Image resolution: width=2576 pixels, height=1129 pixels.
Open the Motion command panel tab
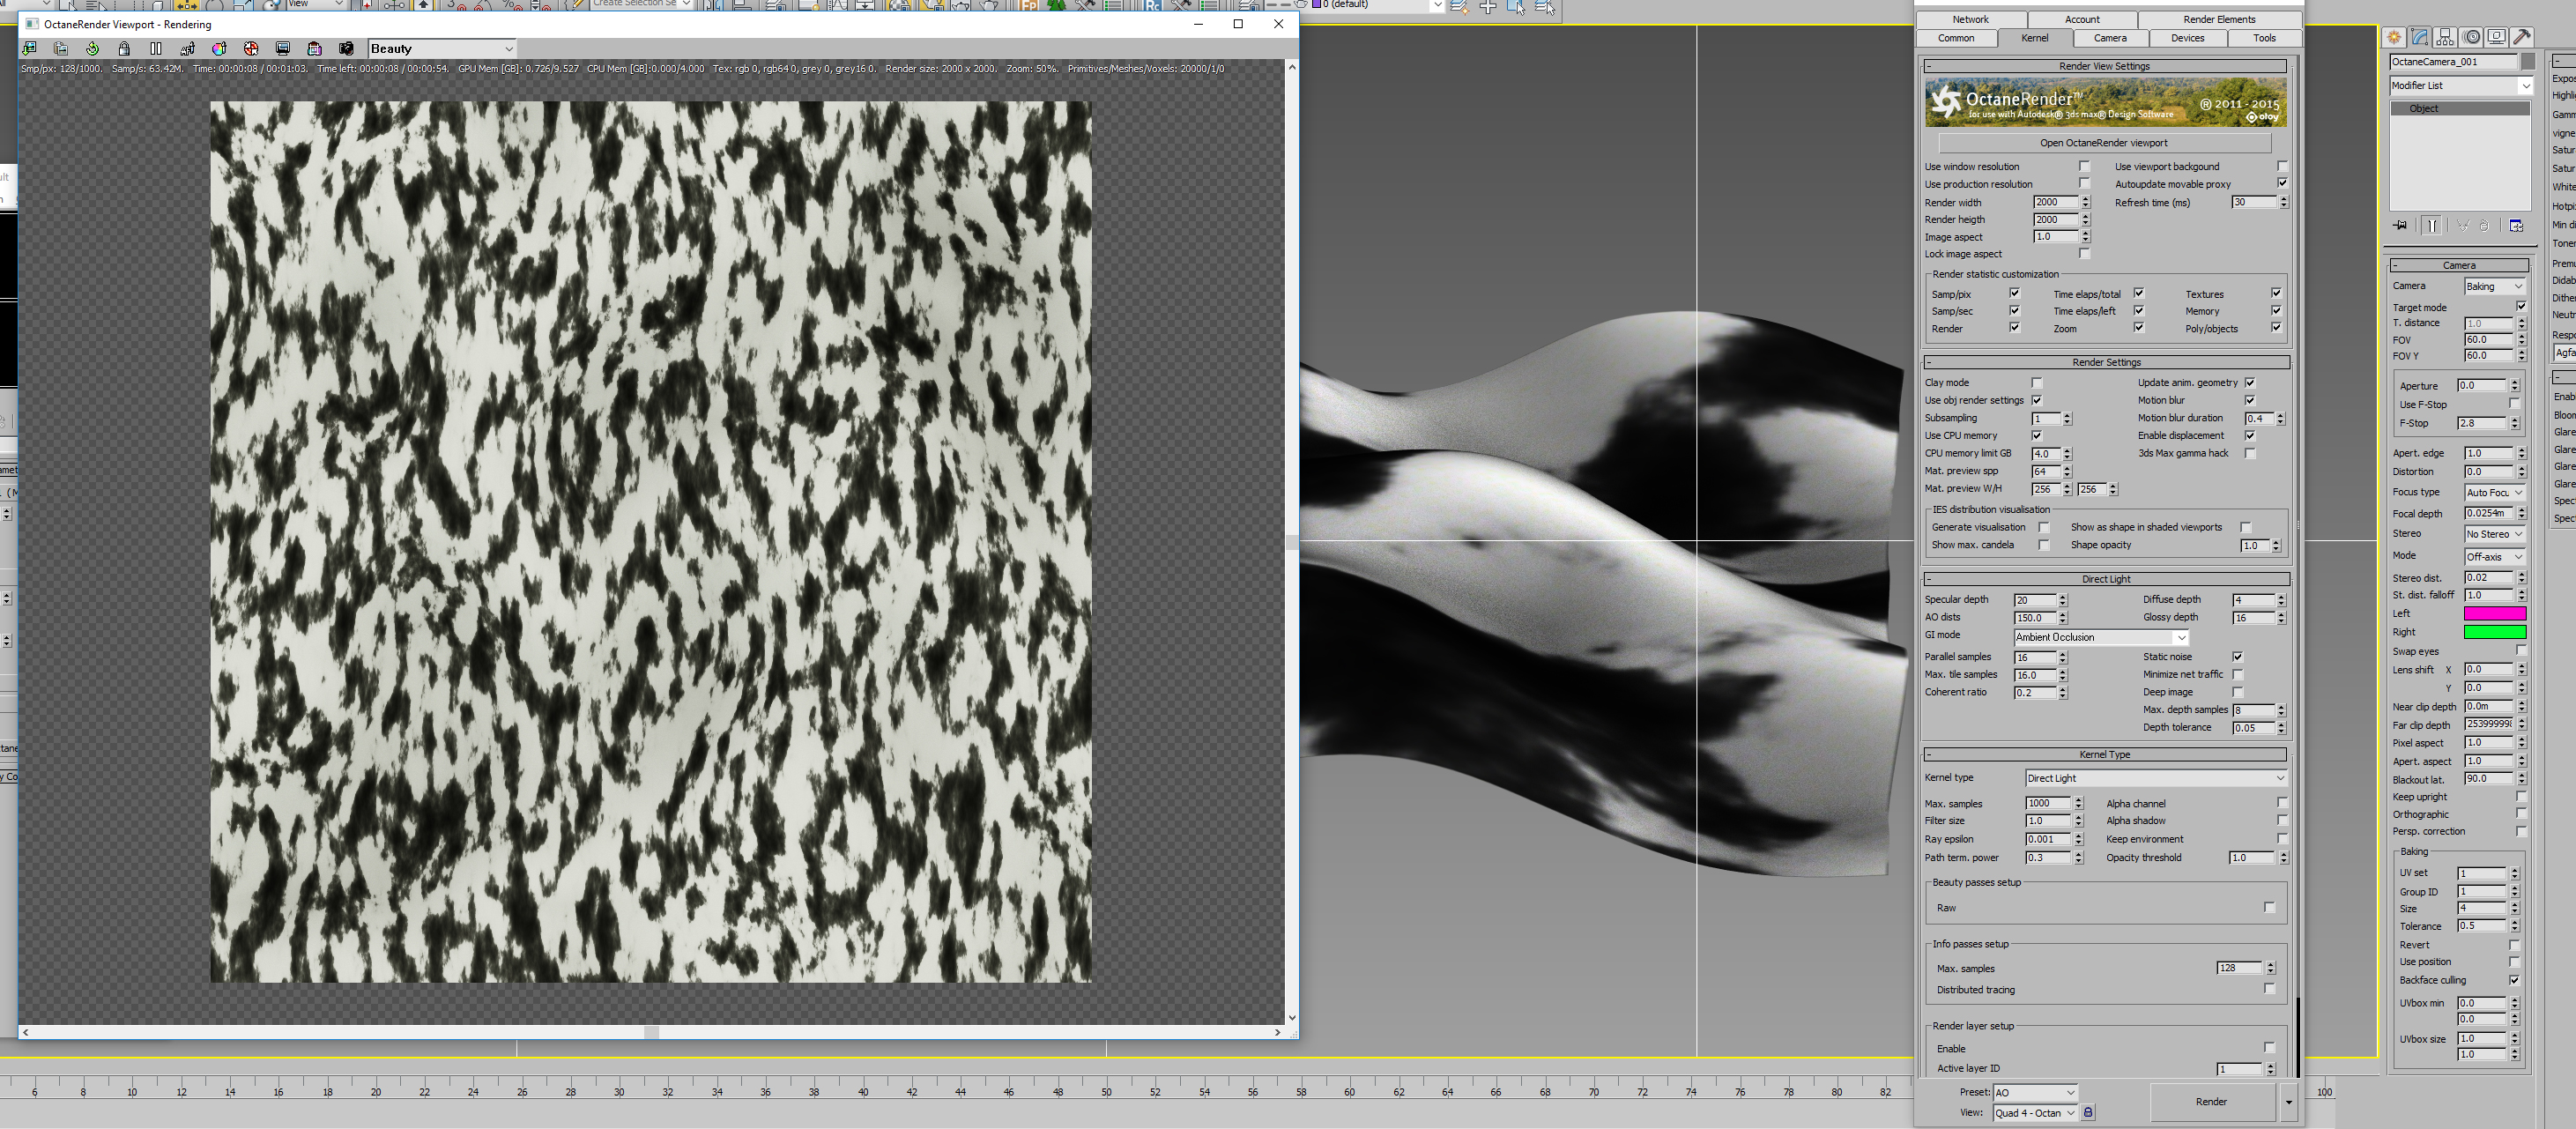[2472, 37]
